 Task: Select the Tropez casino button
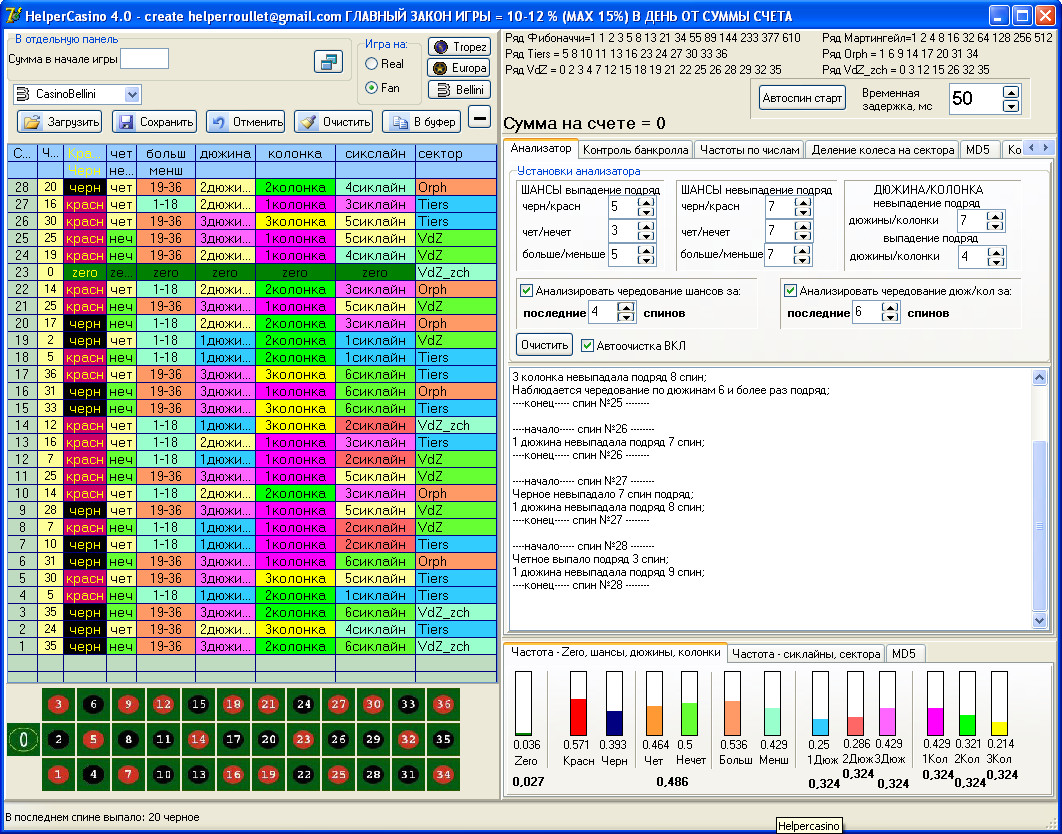coord(459,47)
